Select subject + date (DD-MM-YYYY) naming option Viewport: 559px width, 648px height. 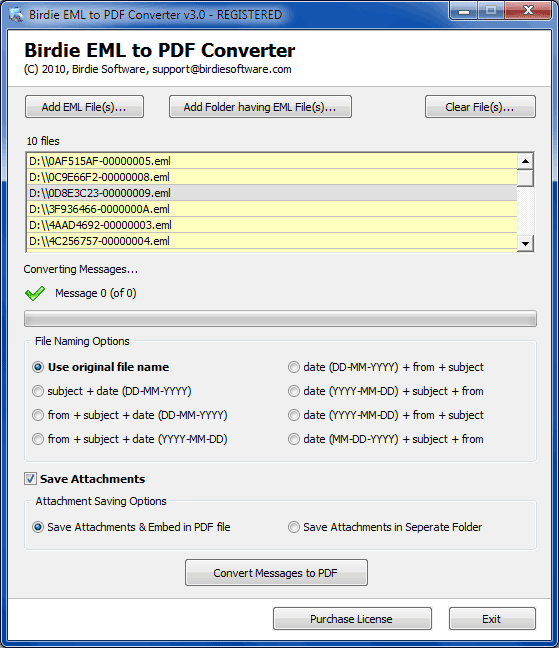pyautogui.click(x=112, y=391)
